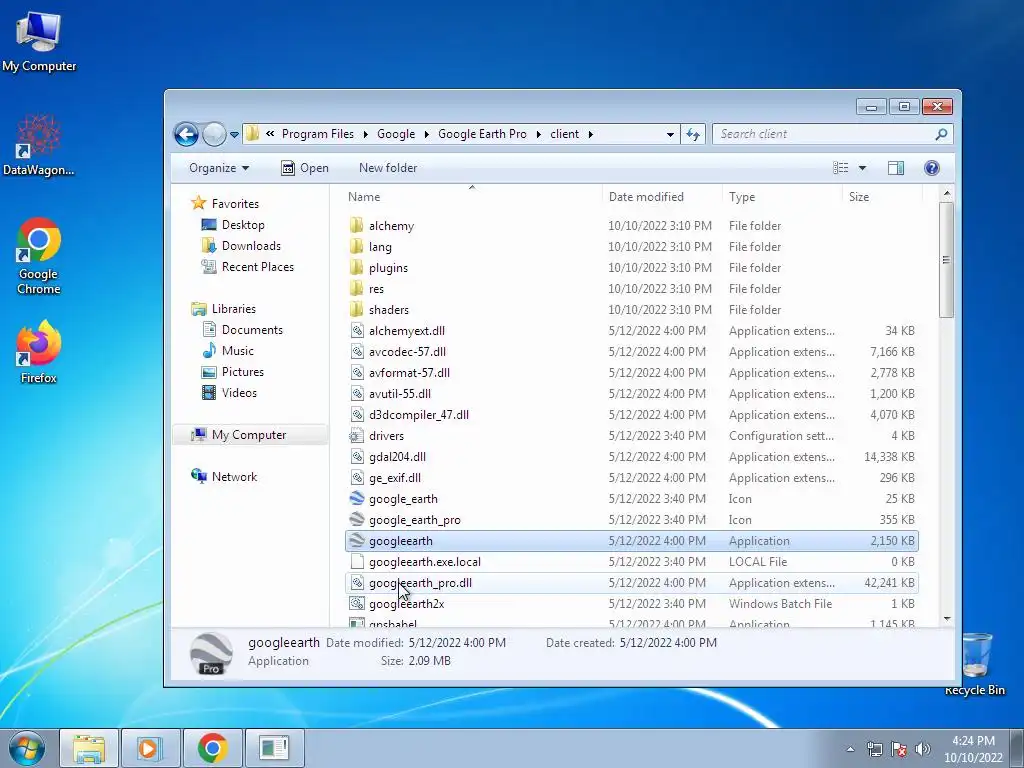Open the help question mark icon

[x=932, y=168]
